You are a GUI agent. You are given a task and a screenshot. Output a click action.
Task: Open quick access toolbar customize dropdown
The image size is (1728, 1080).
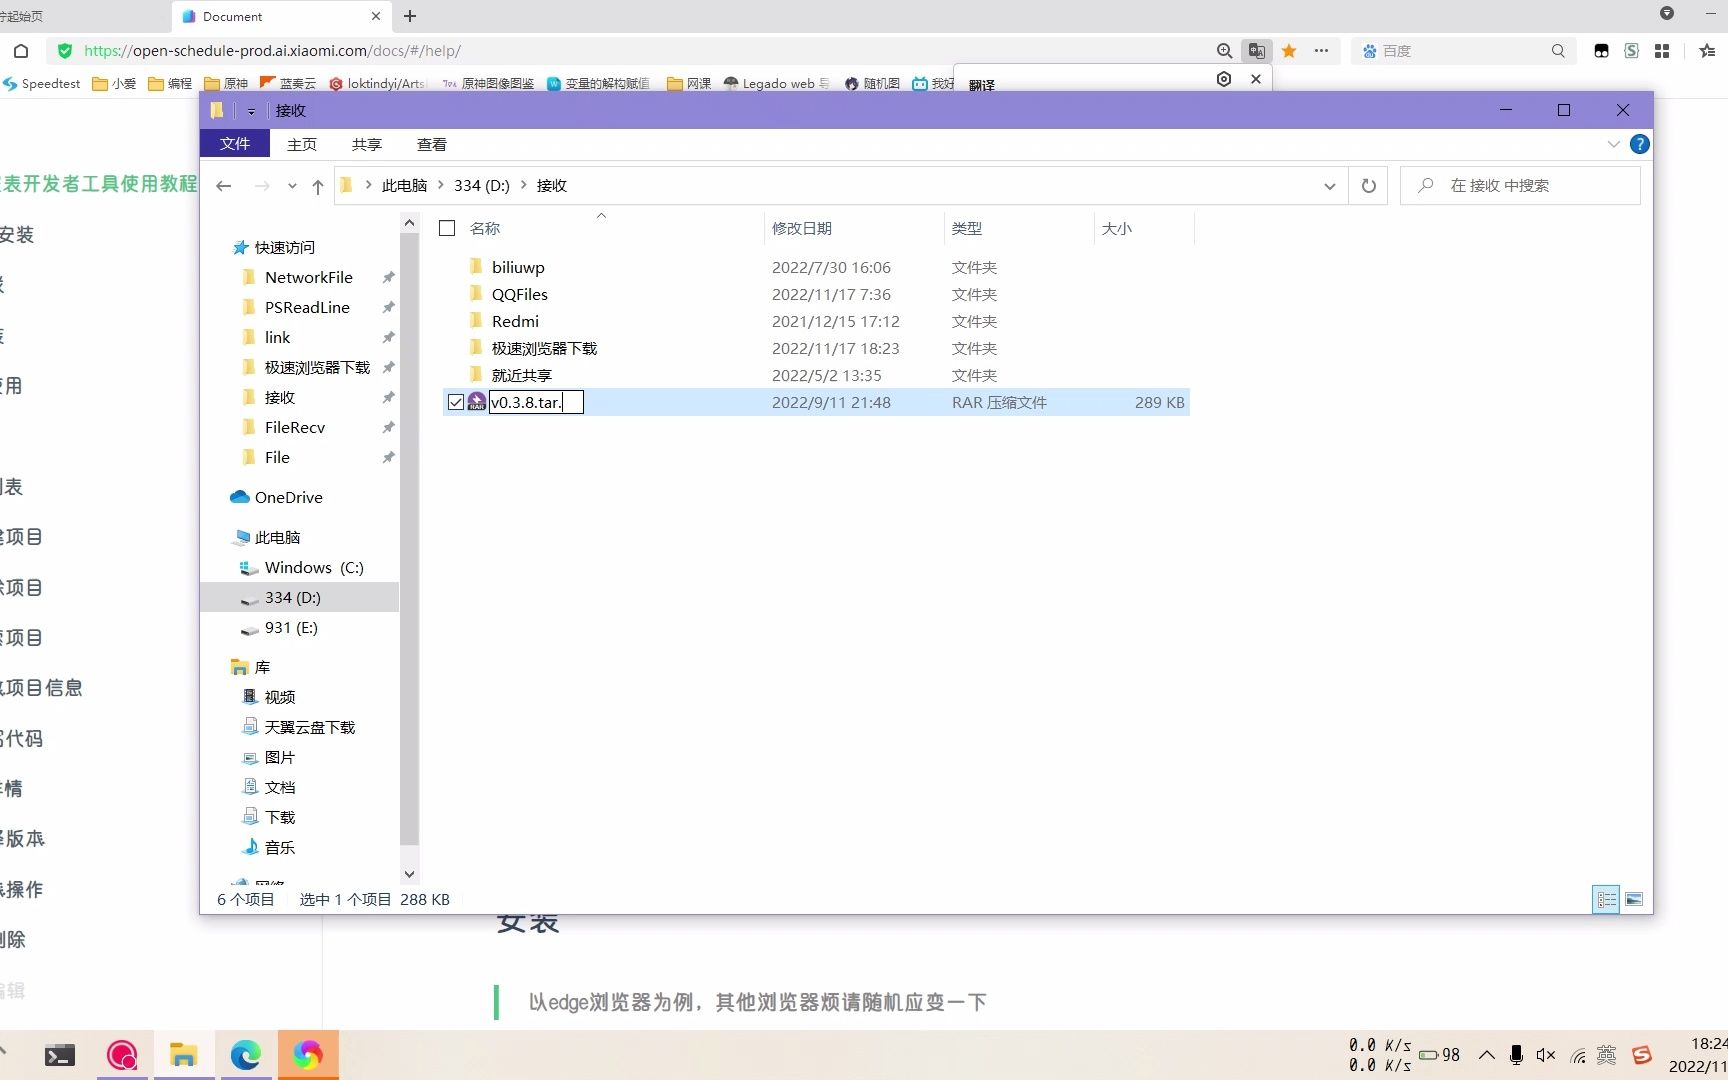point(251,111)
